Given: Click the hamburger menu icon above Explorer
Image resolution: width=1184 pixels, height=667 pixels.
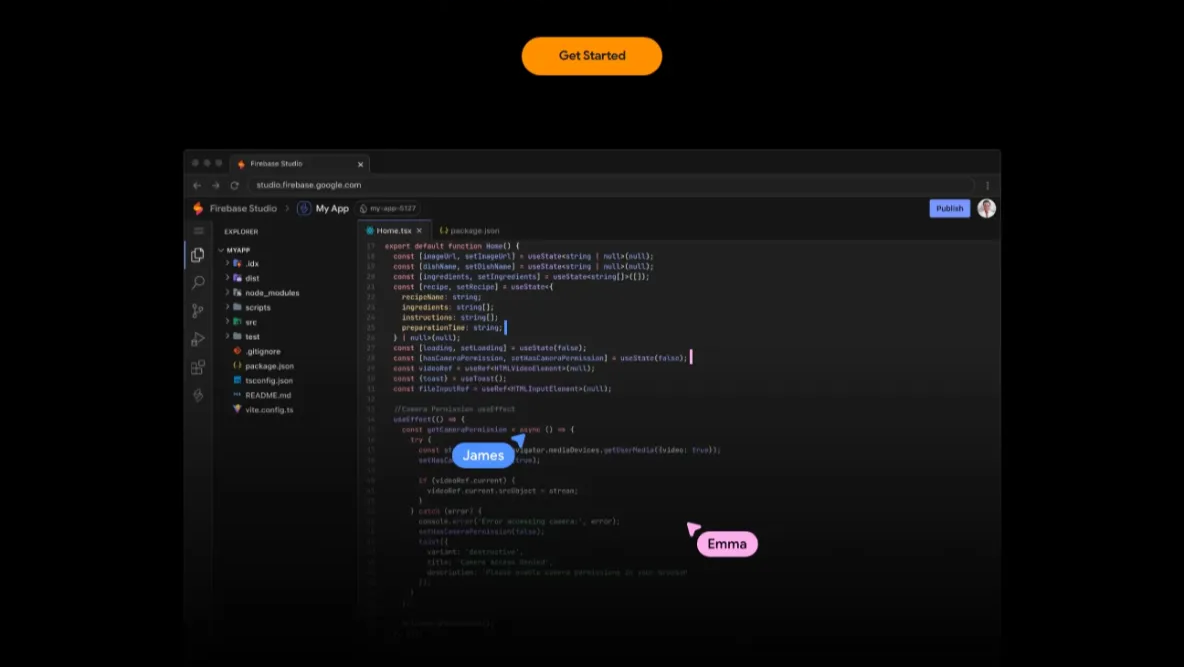Looking at the screenshot, I should (x=198, y=231).
